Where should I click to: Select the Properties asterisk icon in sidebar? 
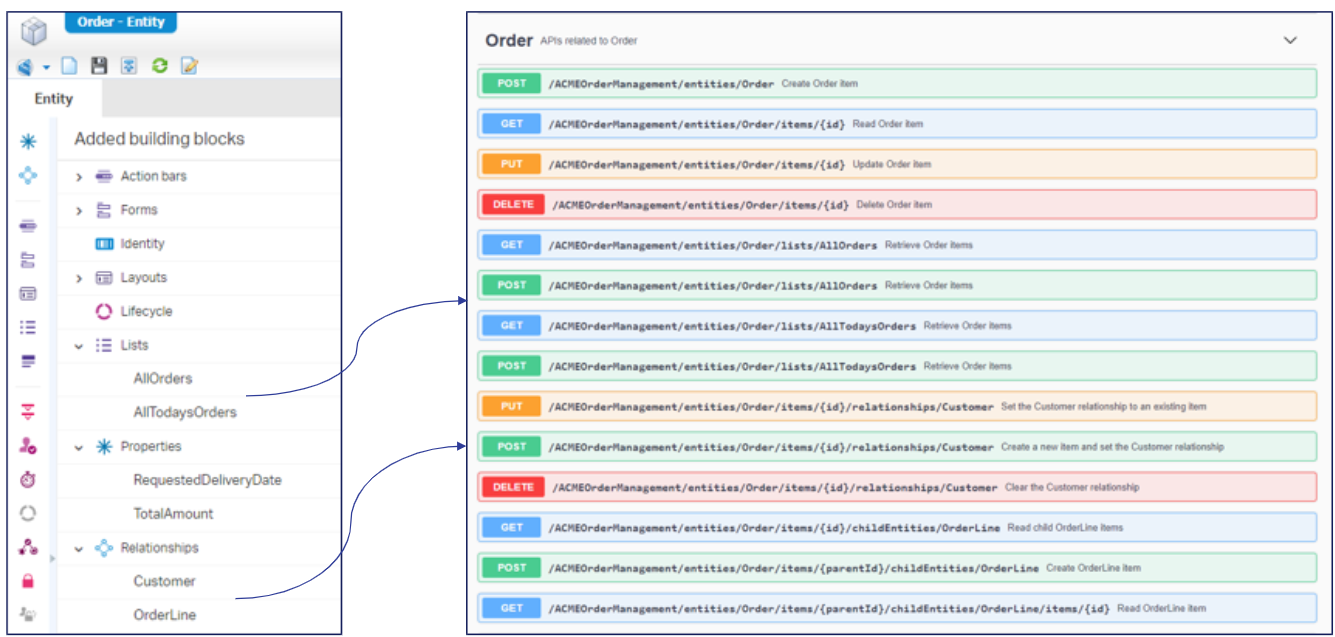pyautogui.click(x=28, y=142)
